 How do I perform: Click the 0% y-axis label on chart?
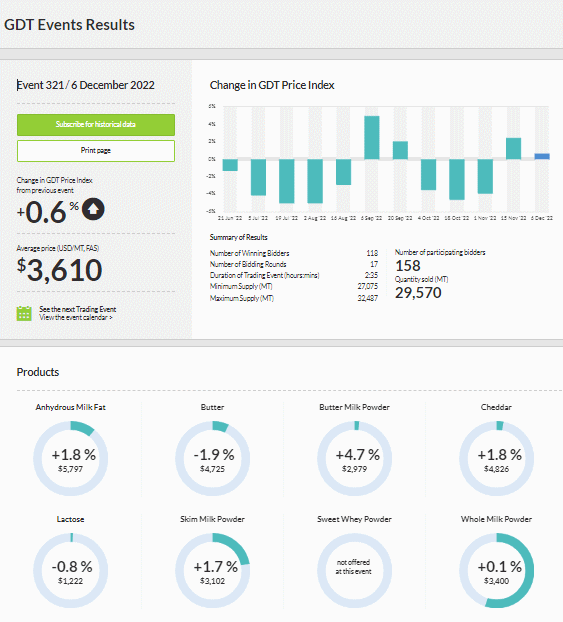click(x=212, y=159)
